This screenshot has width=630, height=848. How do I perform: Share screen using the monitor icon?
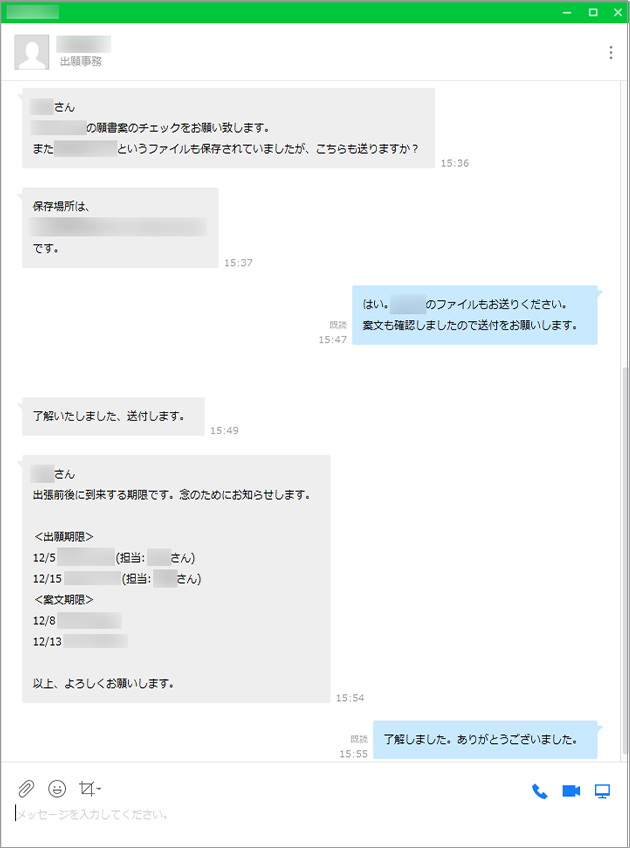[x=602, y=791]
